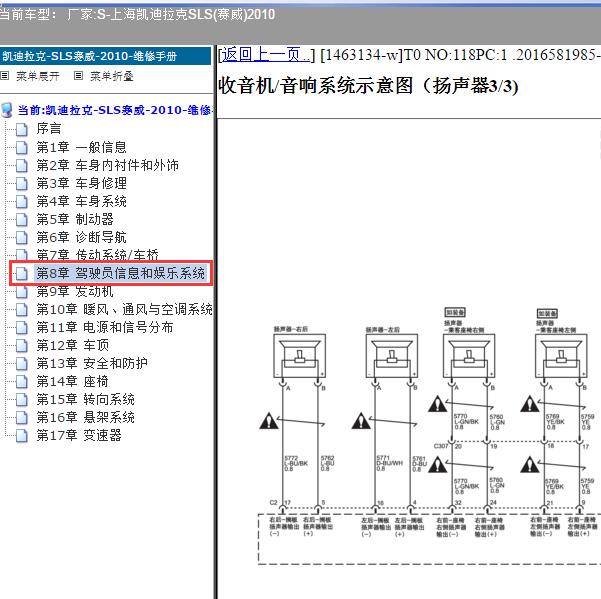Open 第6章 诊断导航
The image size is (601, 599).
coord(81,237)
